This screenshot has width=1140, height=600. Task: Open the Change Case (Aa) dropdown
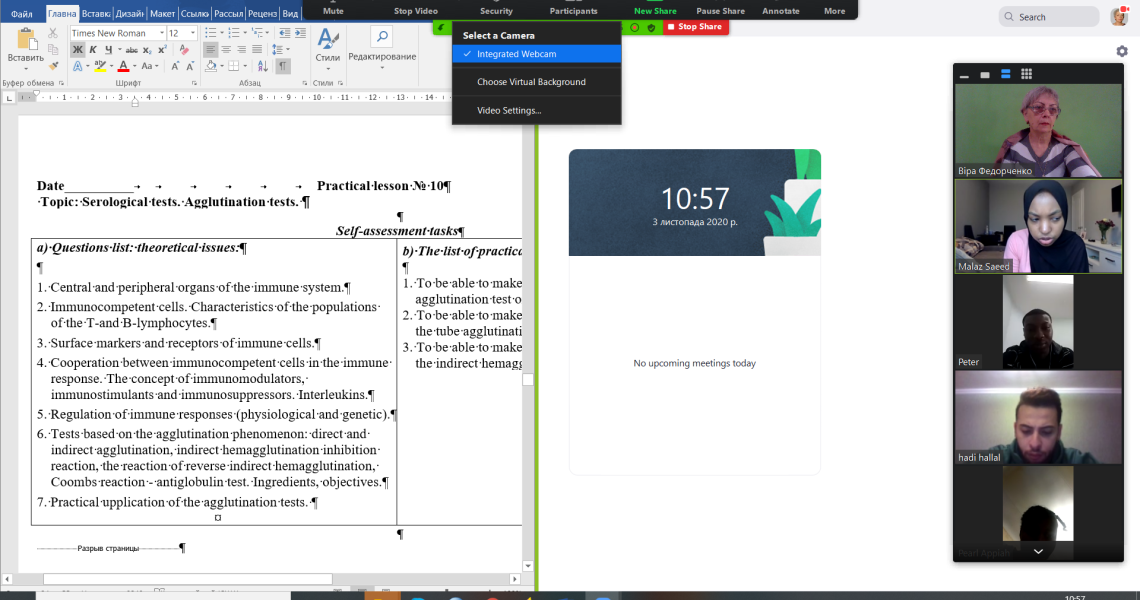[149, 66]
